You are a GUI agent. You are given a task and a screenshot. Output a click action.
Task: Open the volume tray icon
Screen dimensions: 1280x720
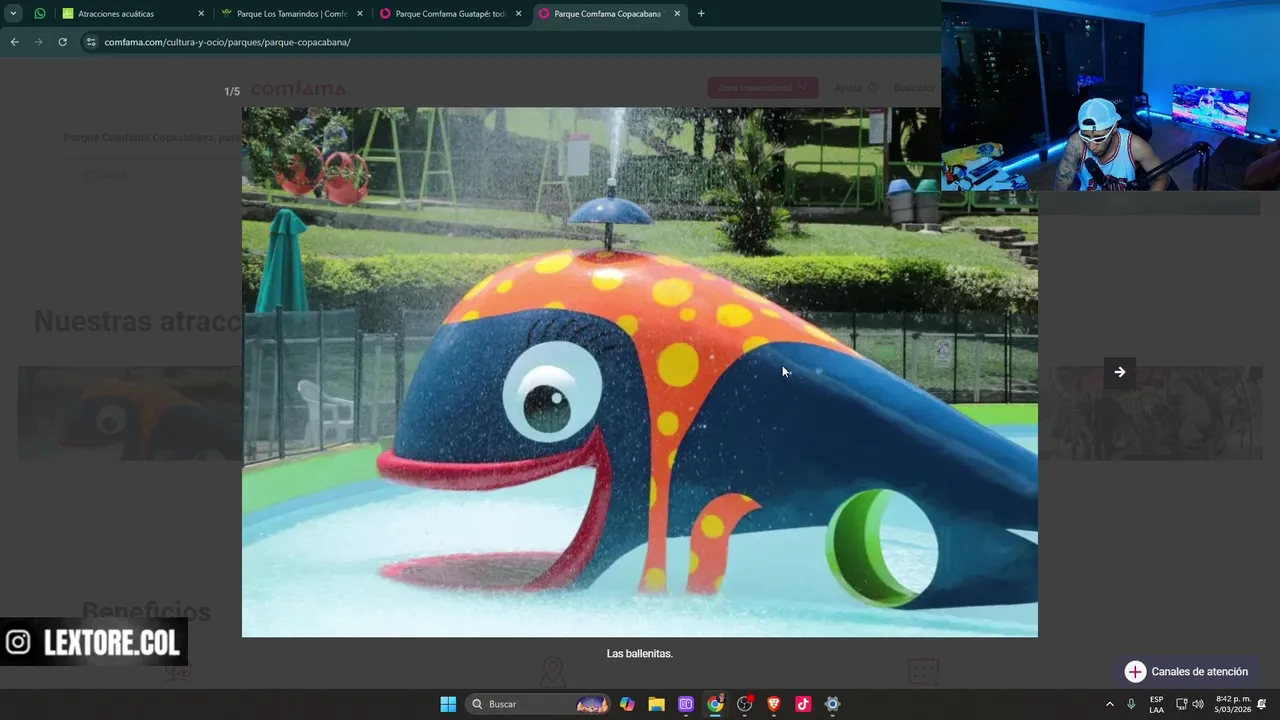1198,704
